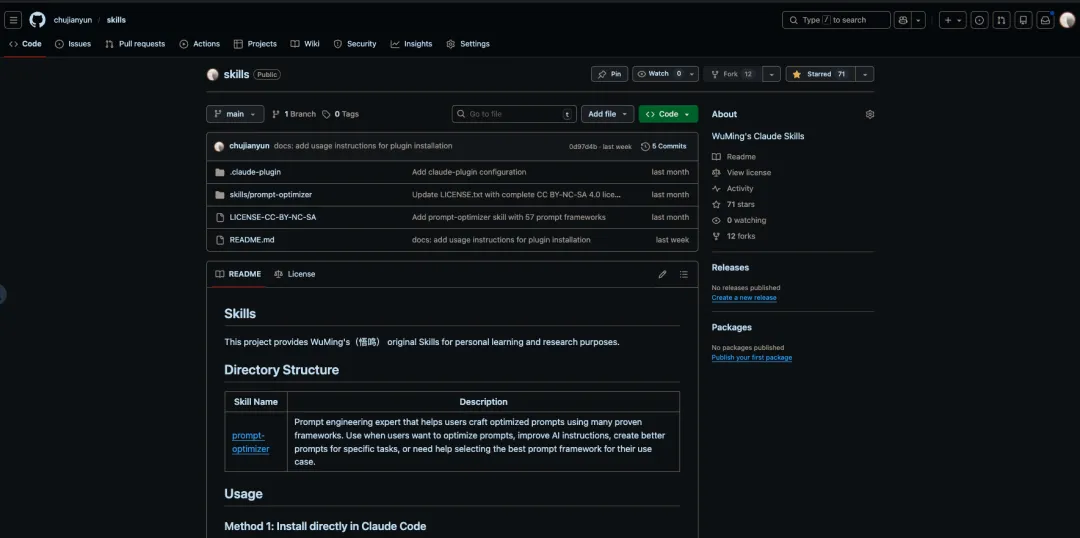
Task: Open the hamburger navigation menu
Action: pyautogui.click(x=13, y=20)
